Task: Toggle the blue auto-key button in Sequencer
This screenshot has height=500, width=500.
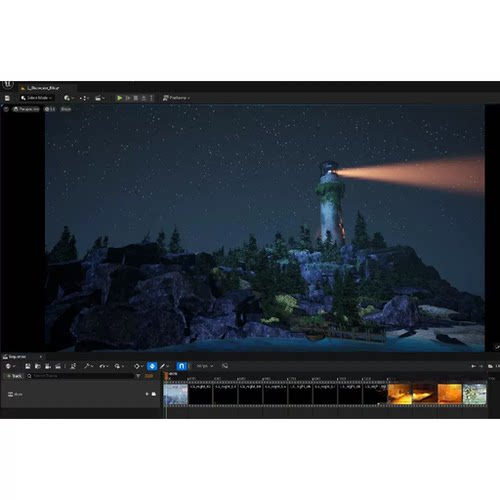Action: [x=152, y=366]
